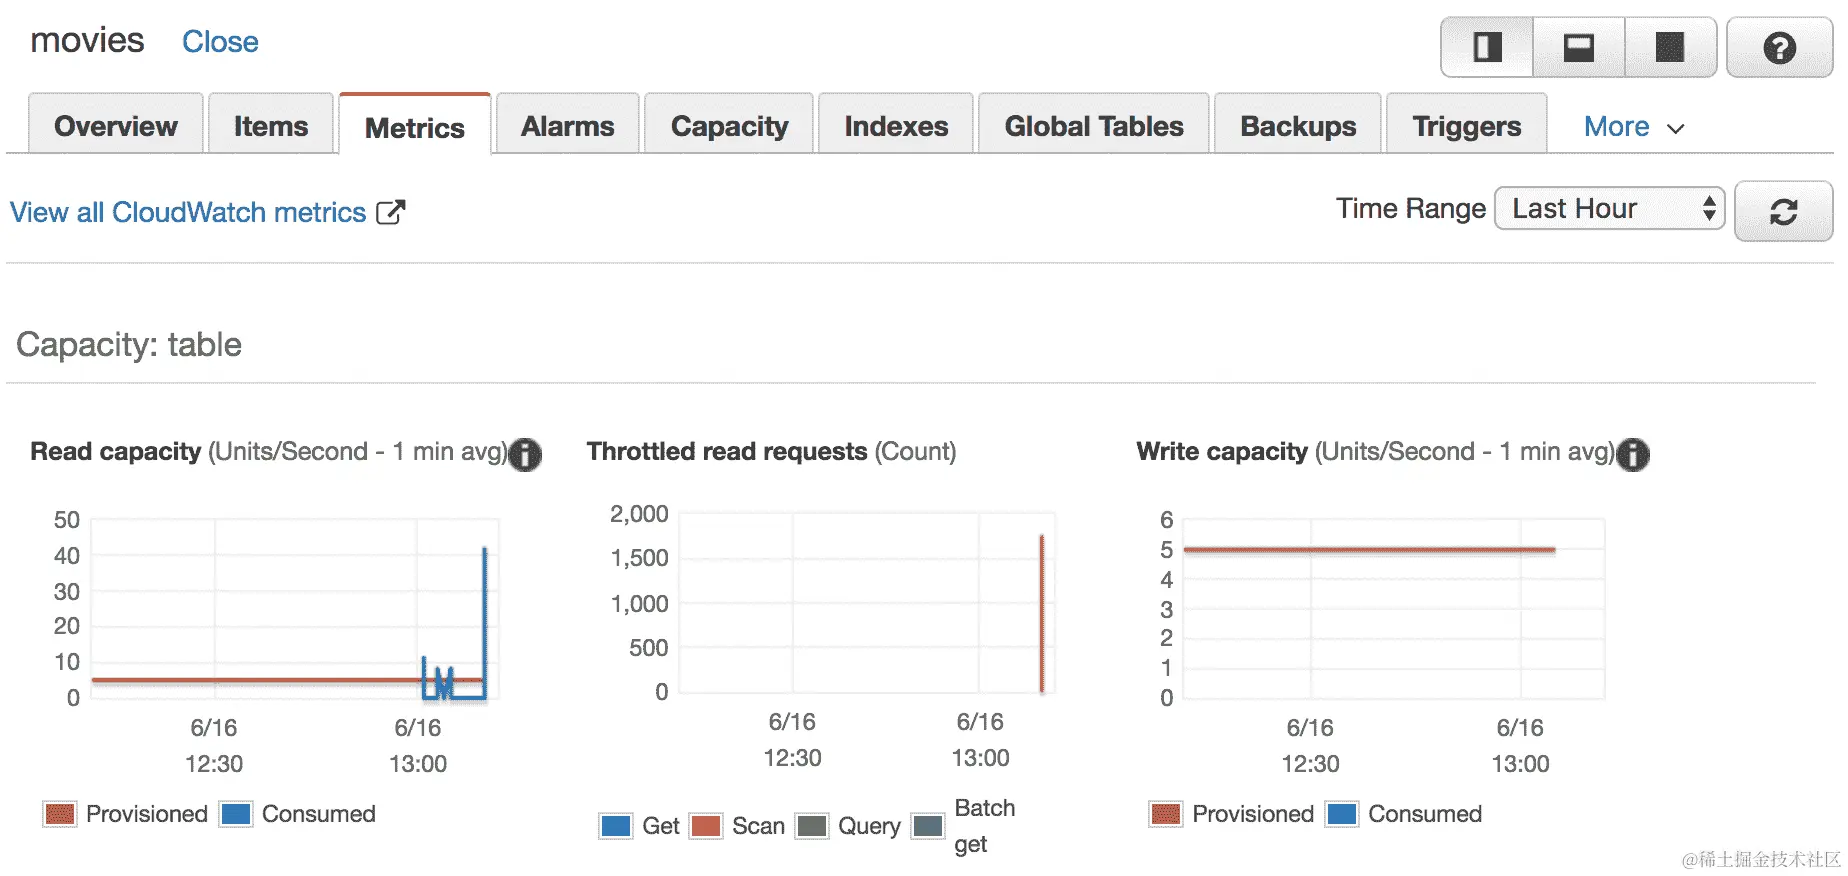
Task: Refresh the metrics graphs
Action: click(1784, 211)
